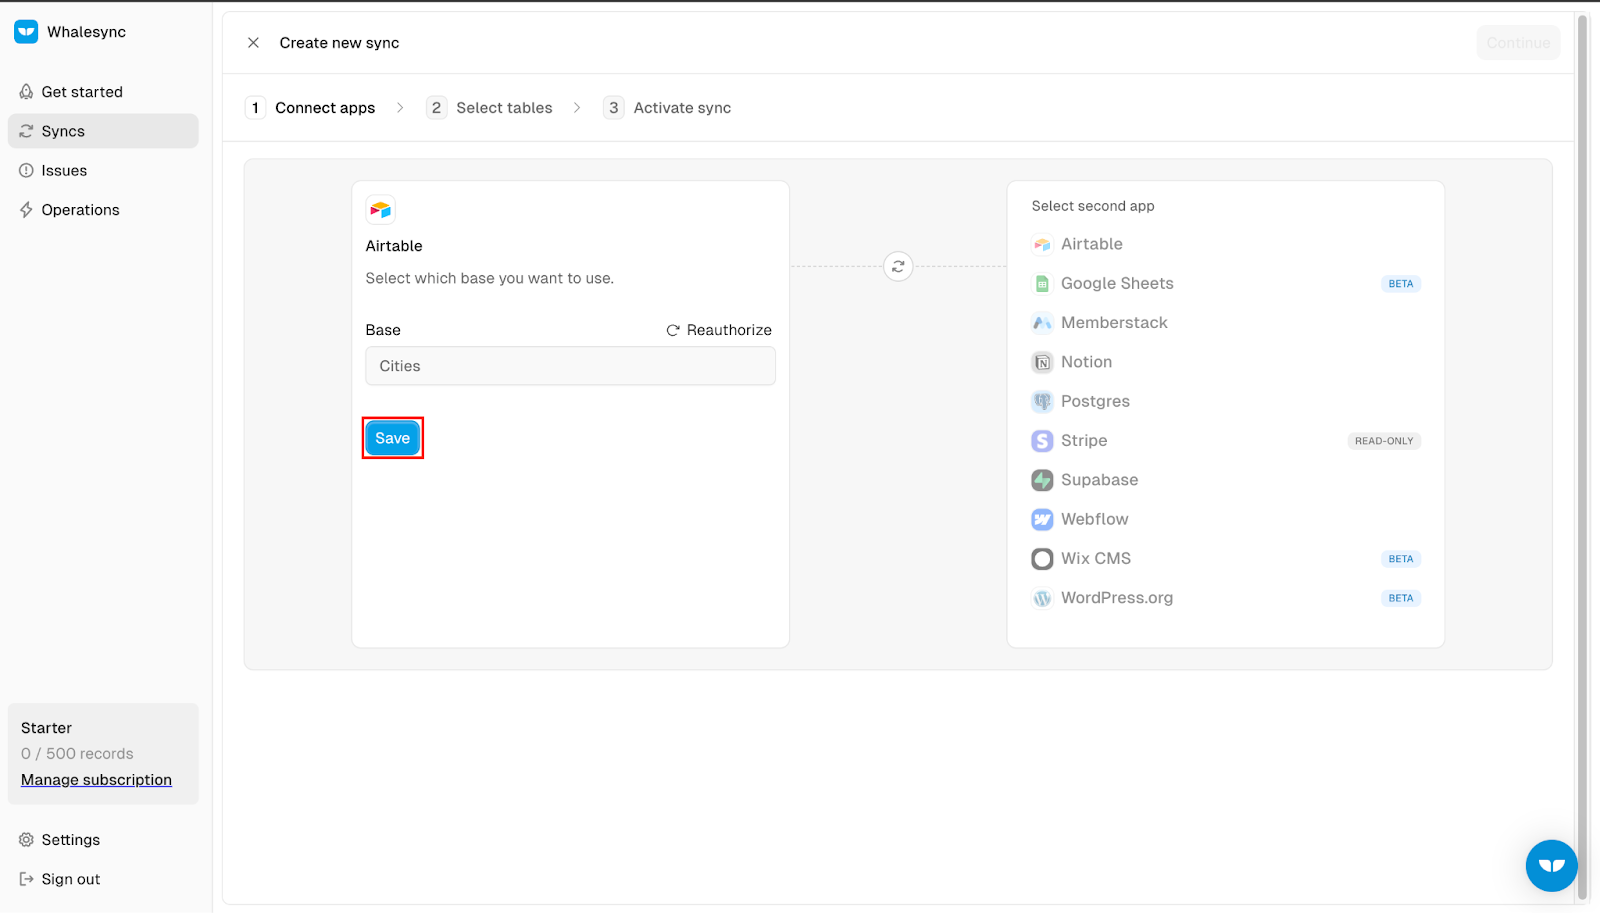The width and height of the screenshot is (1600, 913).
Task: Click the 0 / 500 records text
Action: tap(77, 754)
